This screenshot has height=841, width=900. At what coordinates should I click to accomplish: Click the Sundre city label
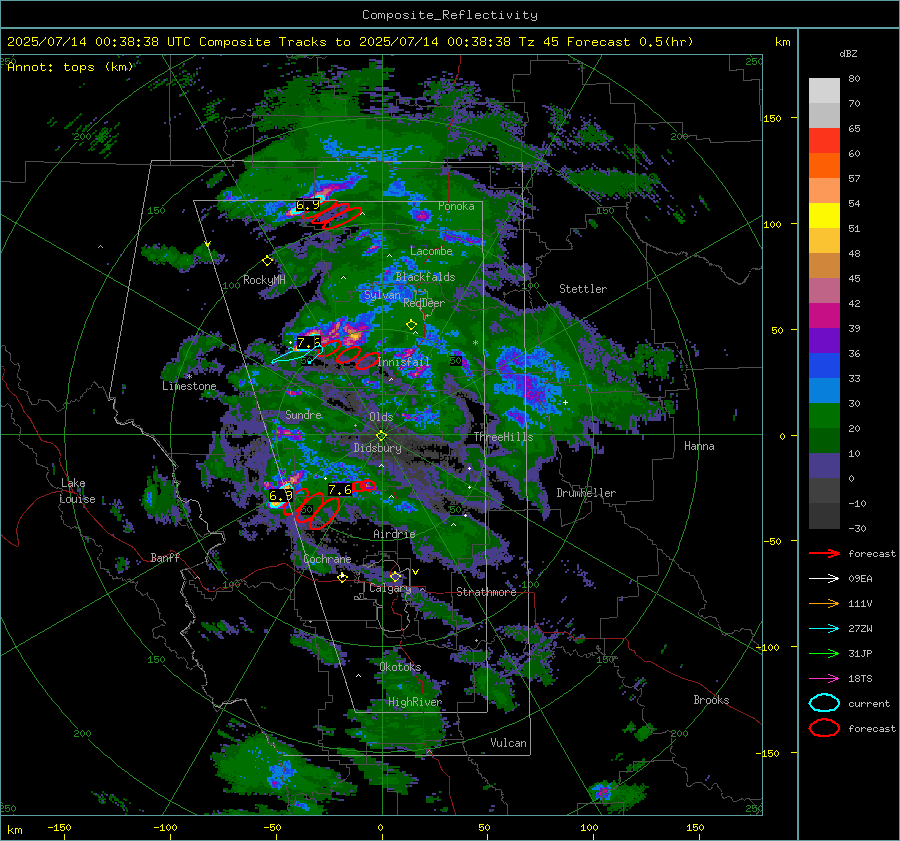(x=303, y=415)
